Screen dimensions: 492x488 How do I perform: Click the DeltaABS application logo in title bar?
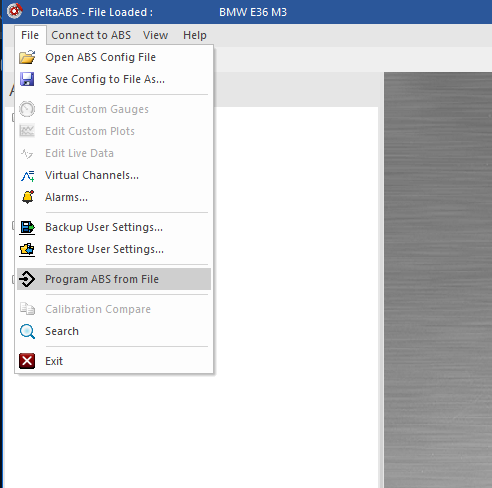[x=14, y=11]
